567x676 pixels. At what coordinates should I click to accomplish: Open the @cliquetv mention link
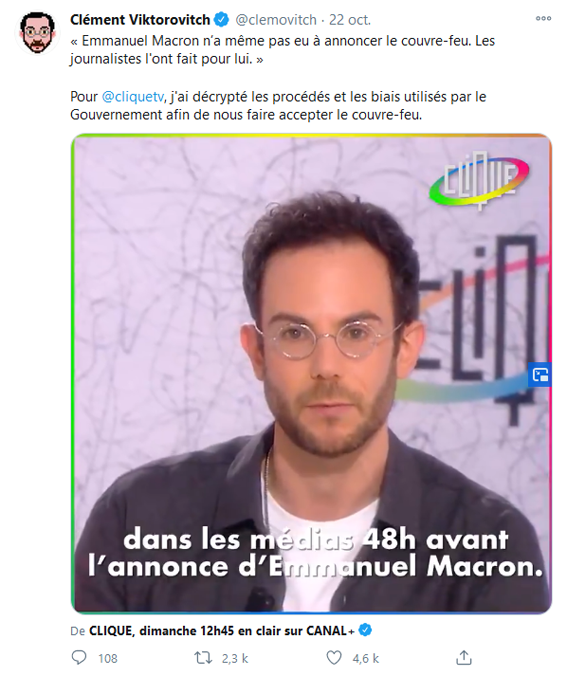point(133,96)
